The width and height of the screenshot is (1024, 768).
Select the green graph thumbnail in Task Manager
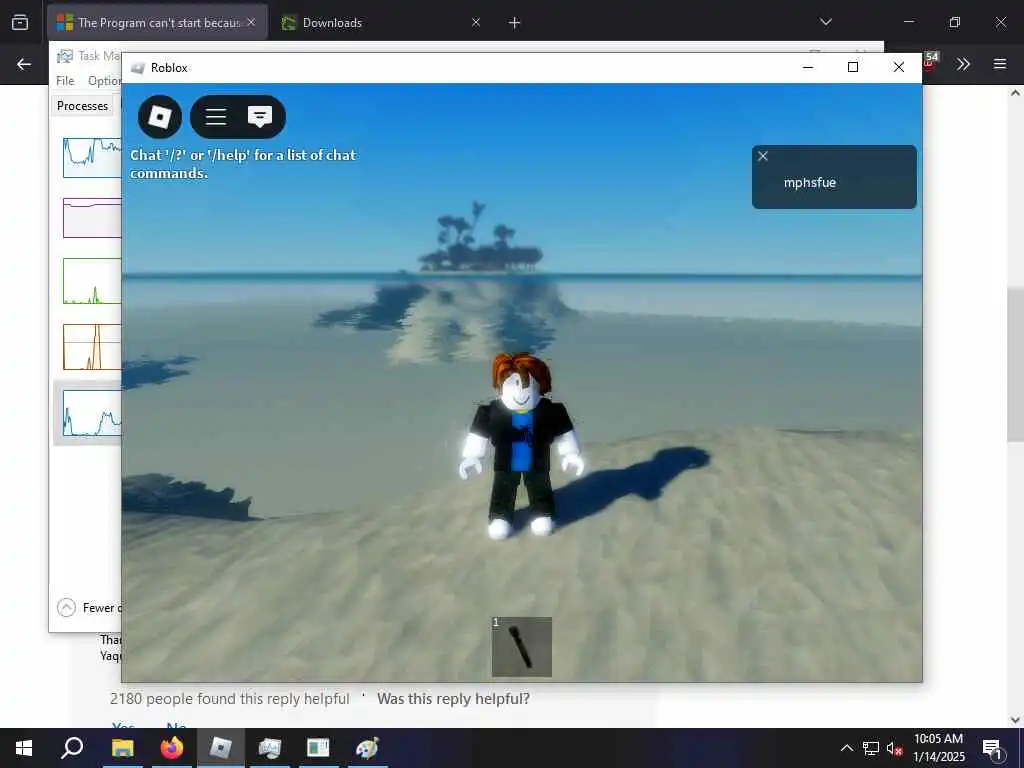(92, 281)
